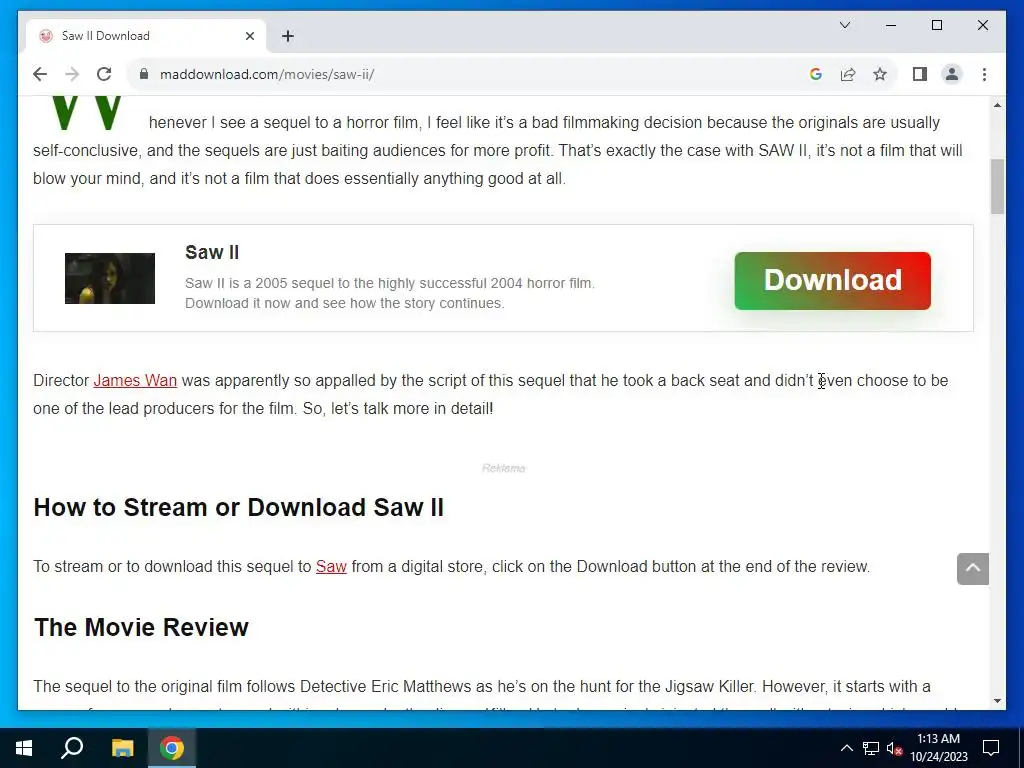Open the Chrome side panel
1024x768 pixels.
920,74
